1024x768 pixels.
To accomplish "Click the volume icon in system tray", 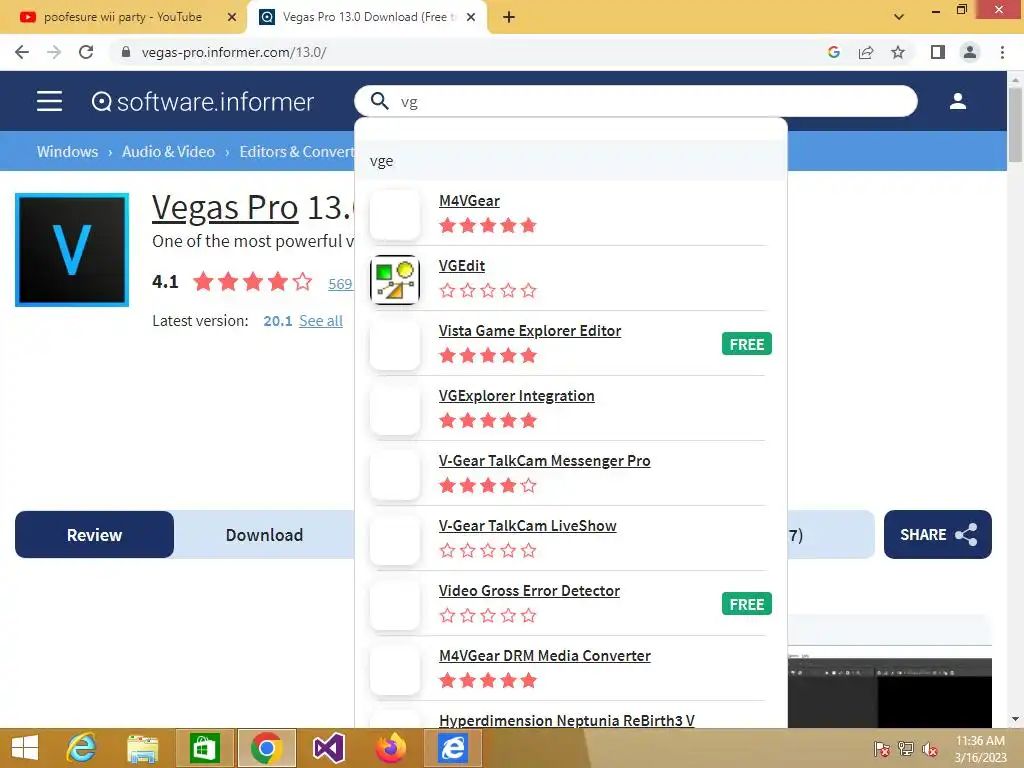I will pyautogui.click(x=929, y=749).
